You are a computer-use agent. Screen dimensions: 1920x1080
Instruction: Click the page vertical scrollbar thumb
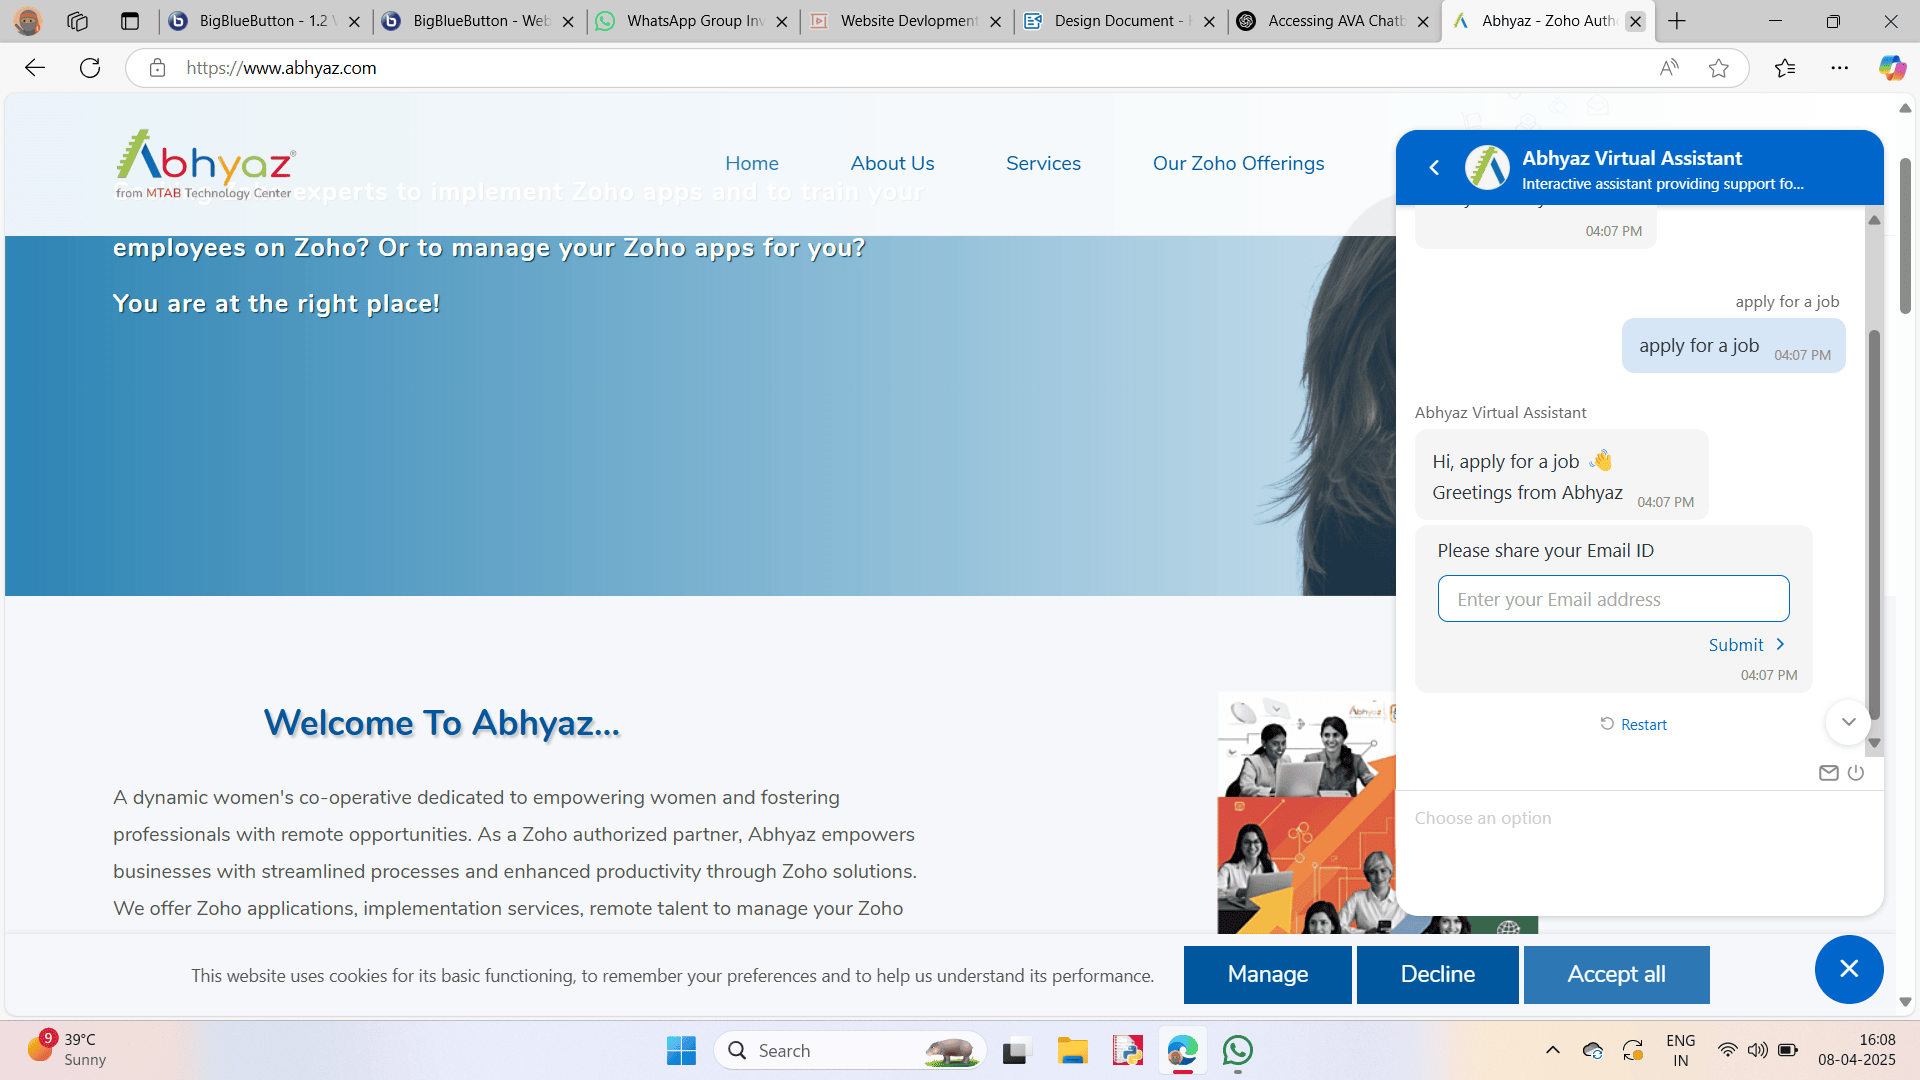tap(1905, 235)
